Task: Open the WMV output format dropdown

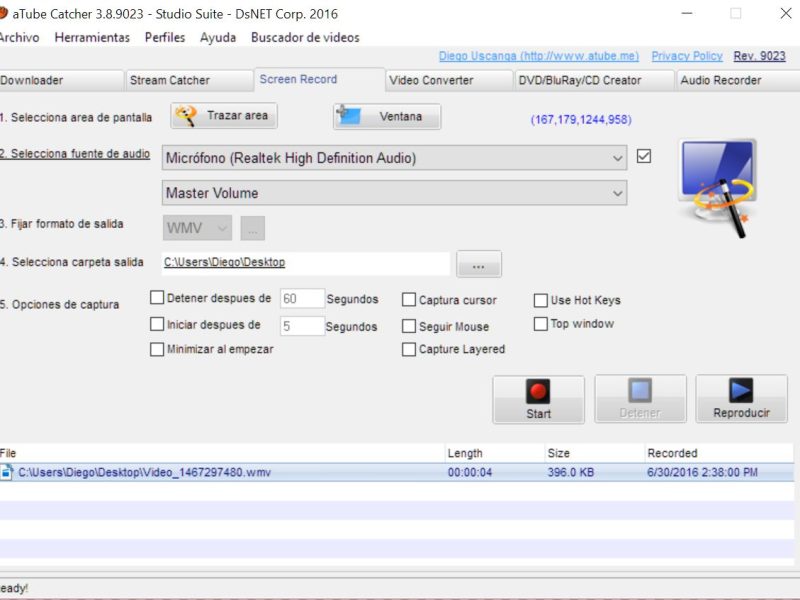Action: (197, 228)
